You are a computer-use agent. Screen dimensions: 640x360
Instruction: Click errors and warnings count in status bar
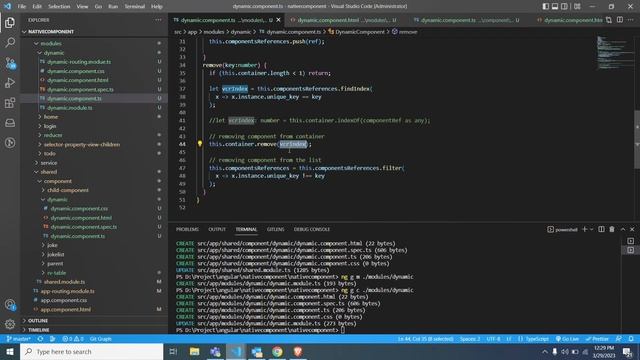point(73,339)
